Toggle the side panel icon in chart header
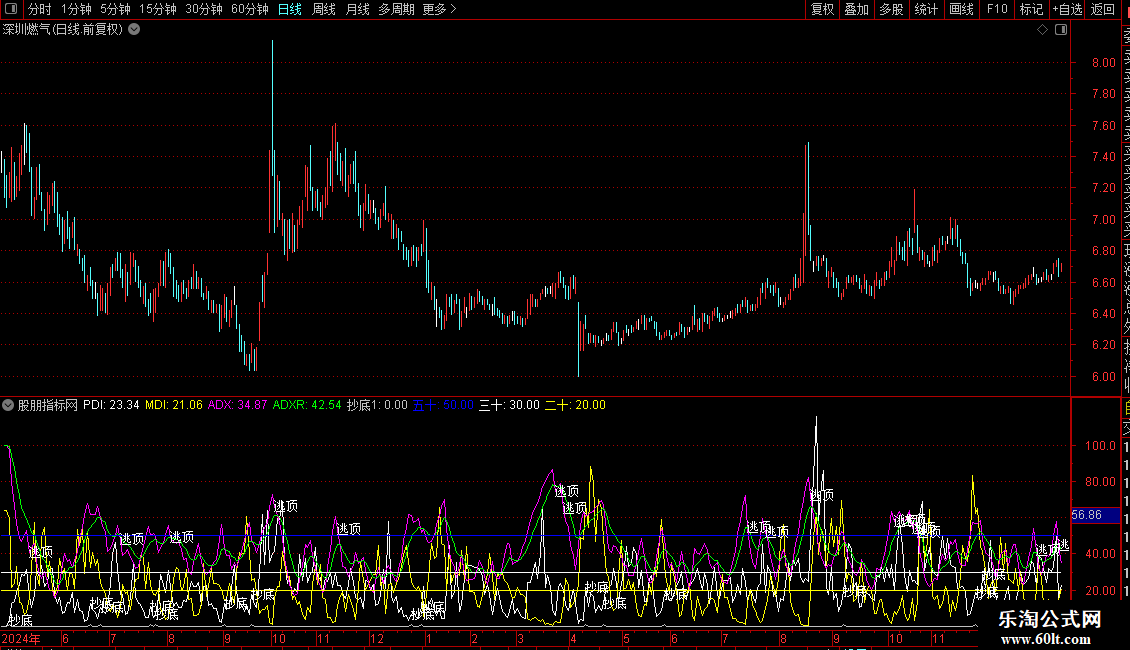Viewport: 1130px width, 650px height. (x=1061, y=30)
